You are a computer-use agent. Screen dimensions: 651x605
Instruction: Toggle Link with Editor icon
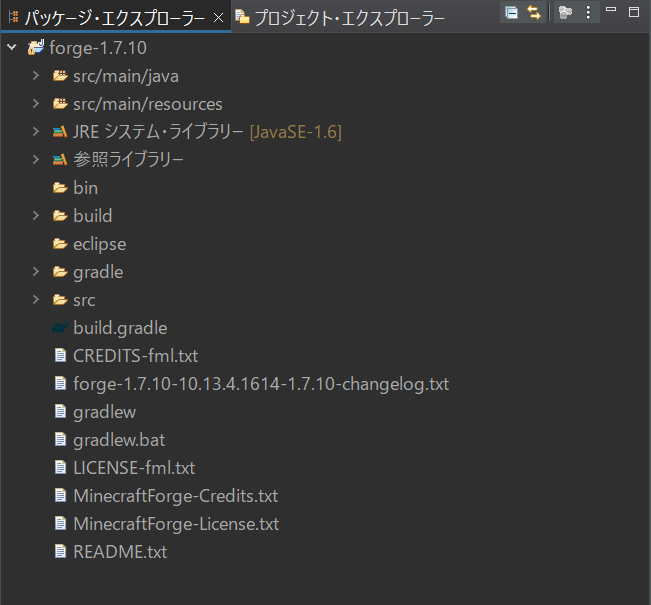pos(534,12)
